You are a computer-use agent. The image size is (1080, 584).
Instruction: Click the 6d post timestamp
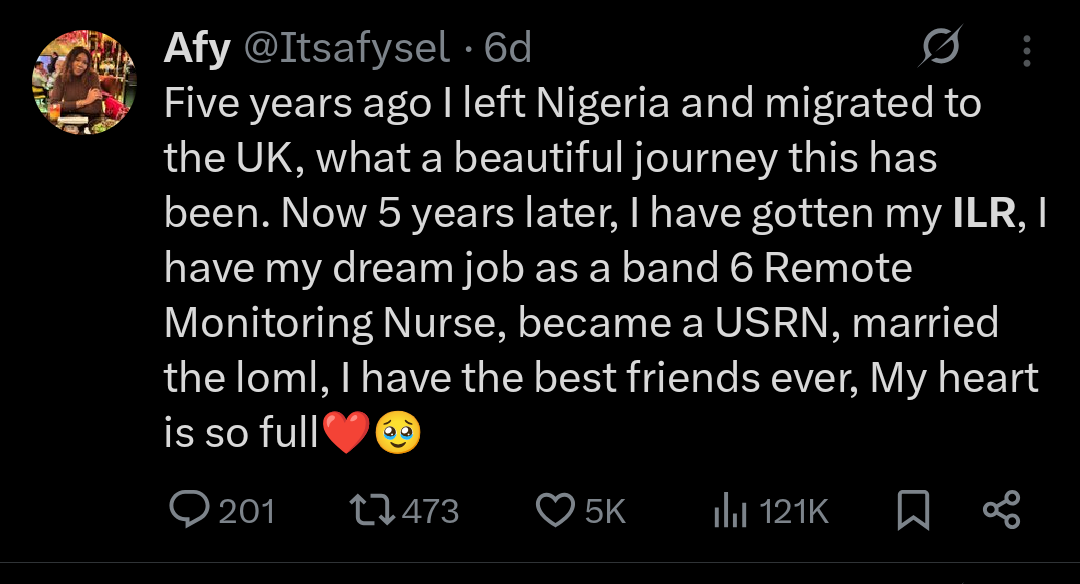pyautogui.click(x=507, y=48)
